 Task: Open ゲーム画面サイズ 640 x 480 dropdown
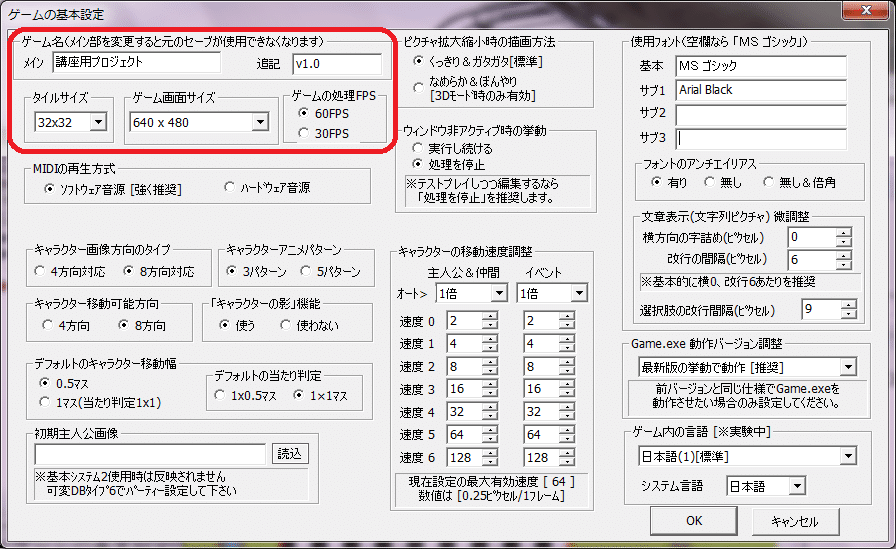(x=260, y=122)
